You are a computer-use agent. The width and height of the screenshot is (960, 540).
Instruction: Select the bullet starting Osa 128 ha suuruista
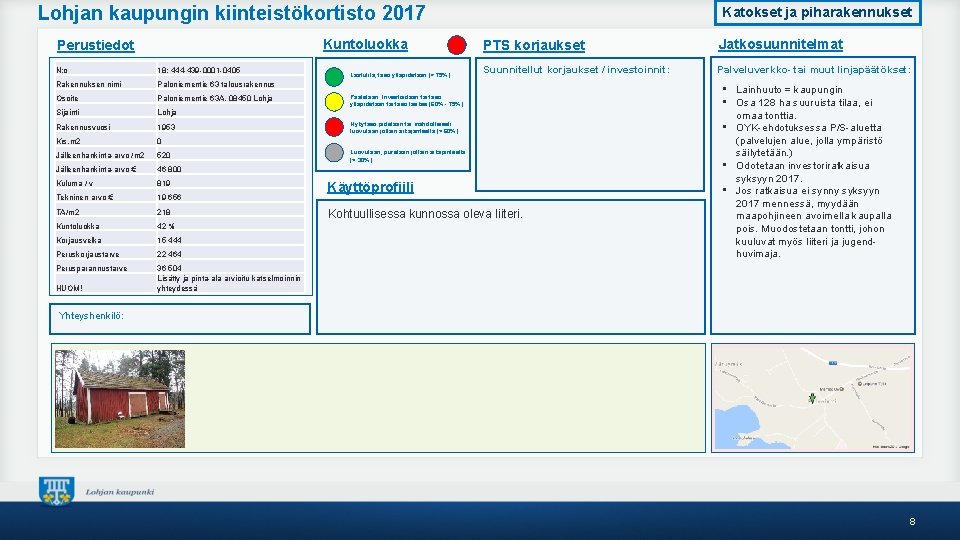coord(804,109)
